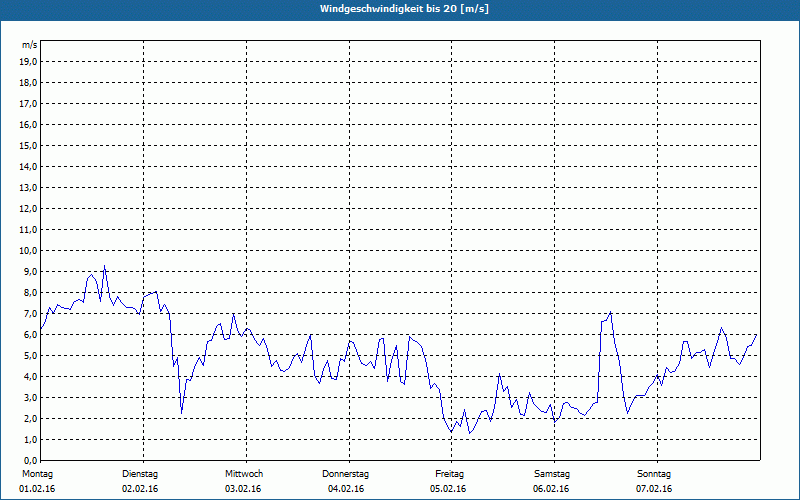This screenshot has height=500, width=800.
Task: Click the '05.02.16' date label
Action: [x=448, y=489]
